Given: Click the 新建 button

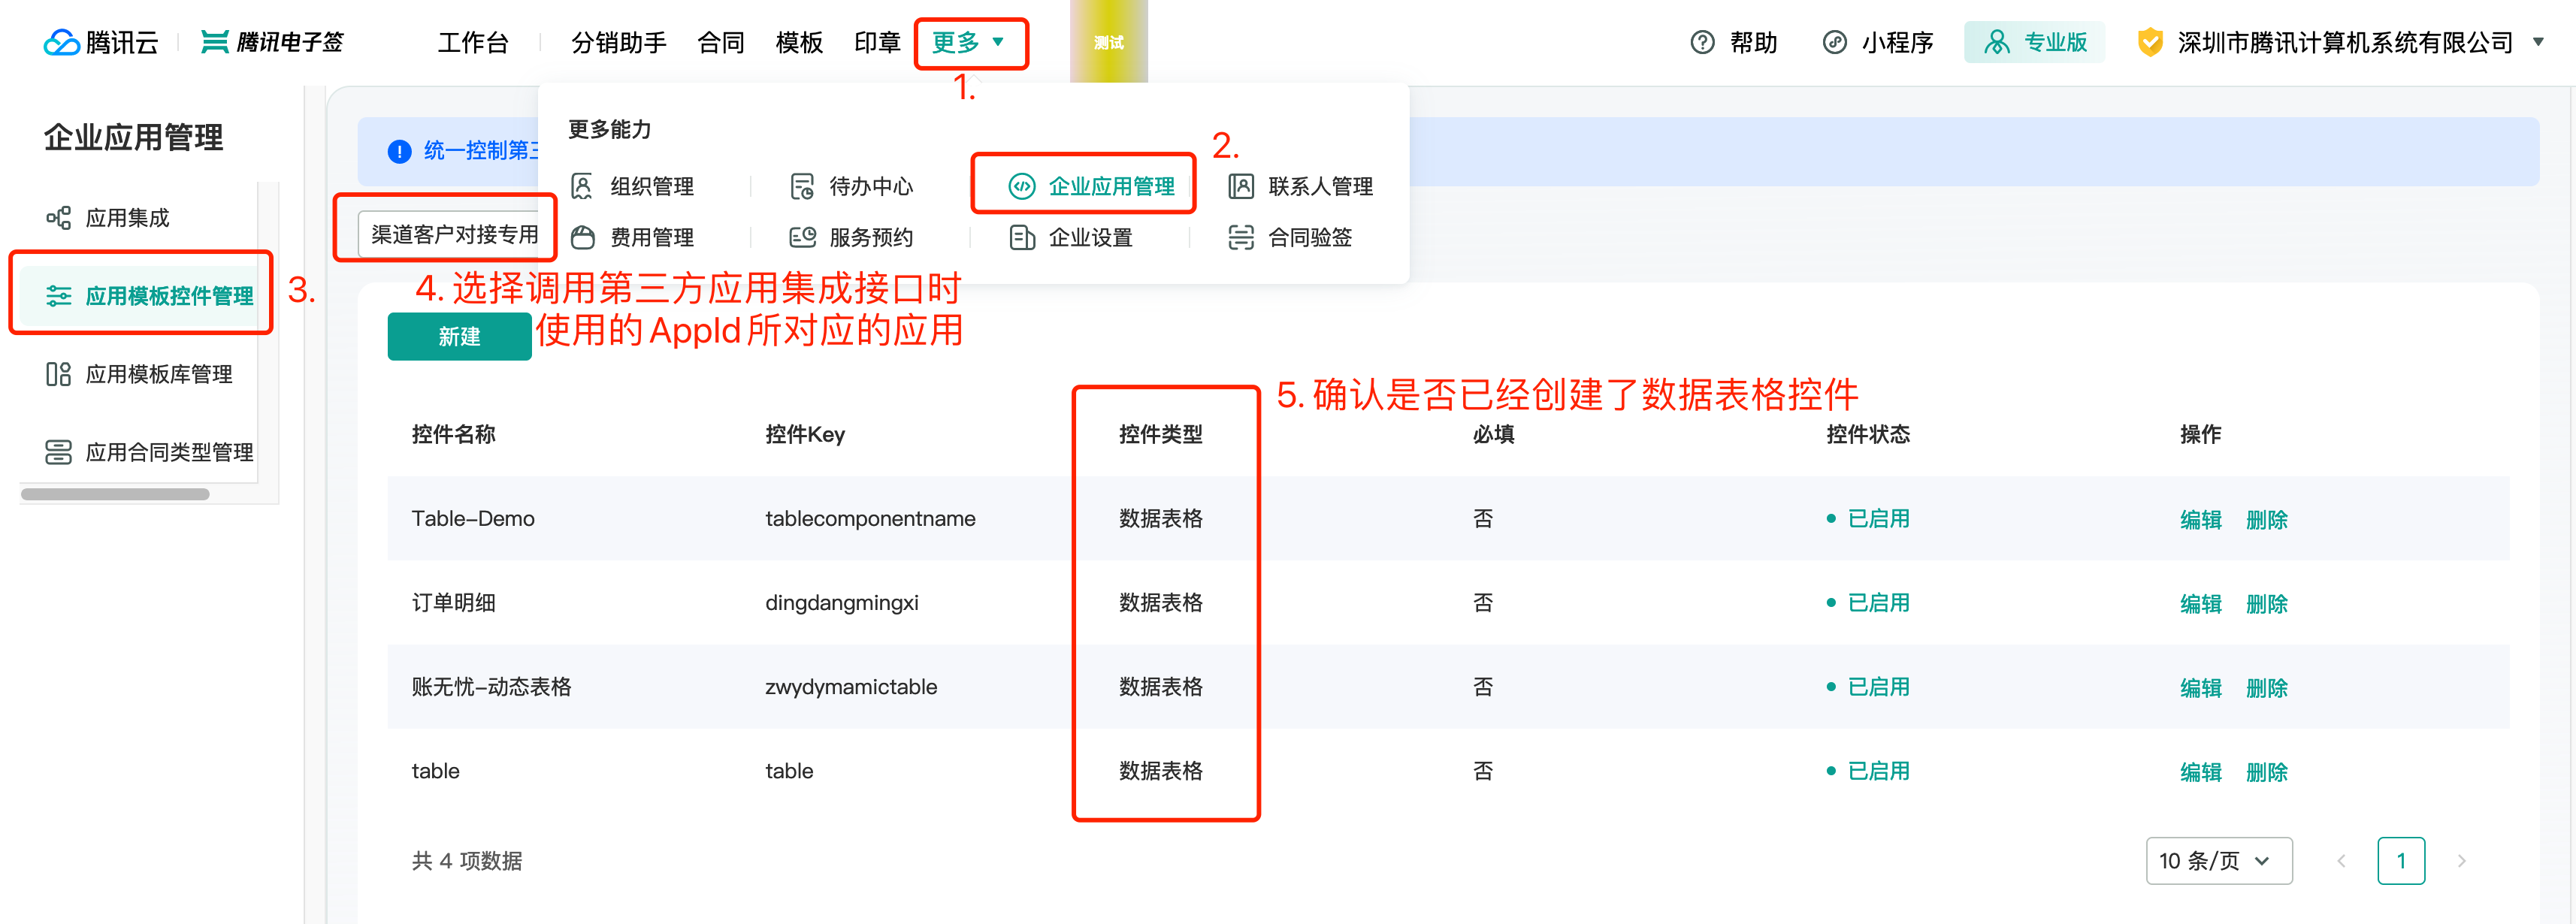Looking at the screenshot, I should pyautogui.click(x=459, y=336).
